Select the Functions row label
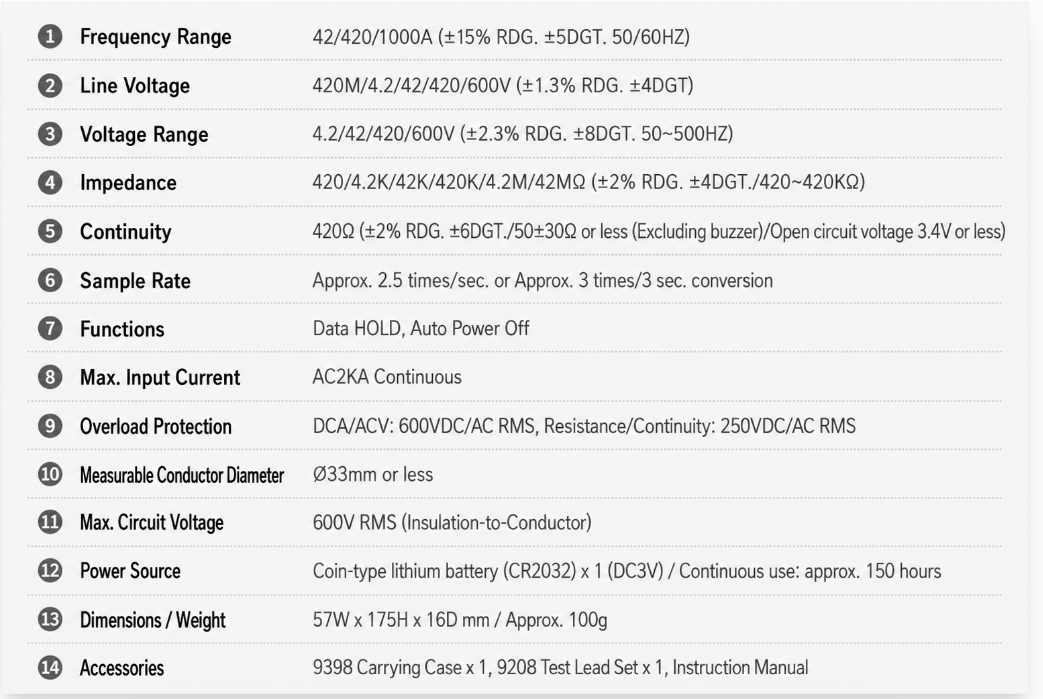 click(122, 329)
